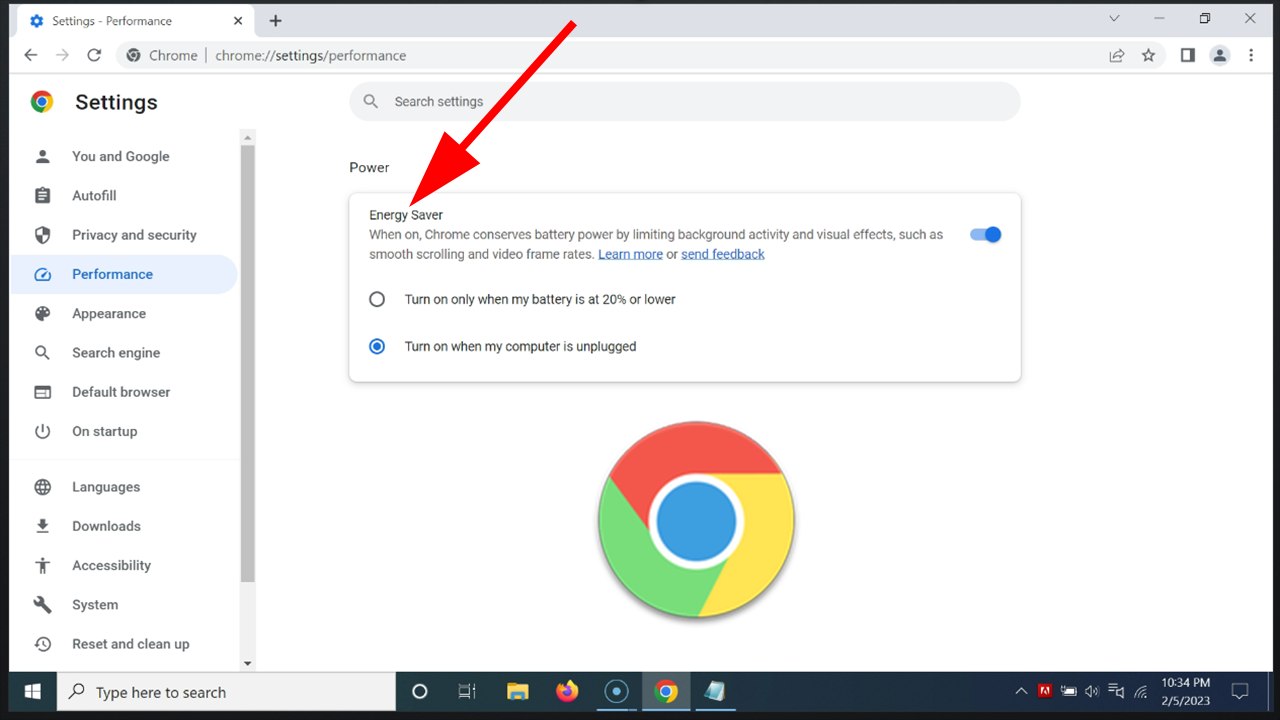The width and height of the screenshot is (1280, 720).
Task: Click the sidebar scroll up arrow
Action: click(x=248, y=137)
